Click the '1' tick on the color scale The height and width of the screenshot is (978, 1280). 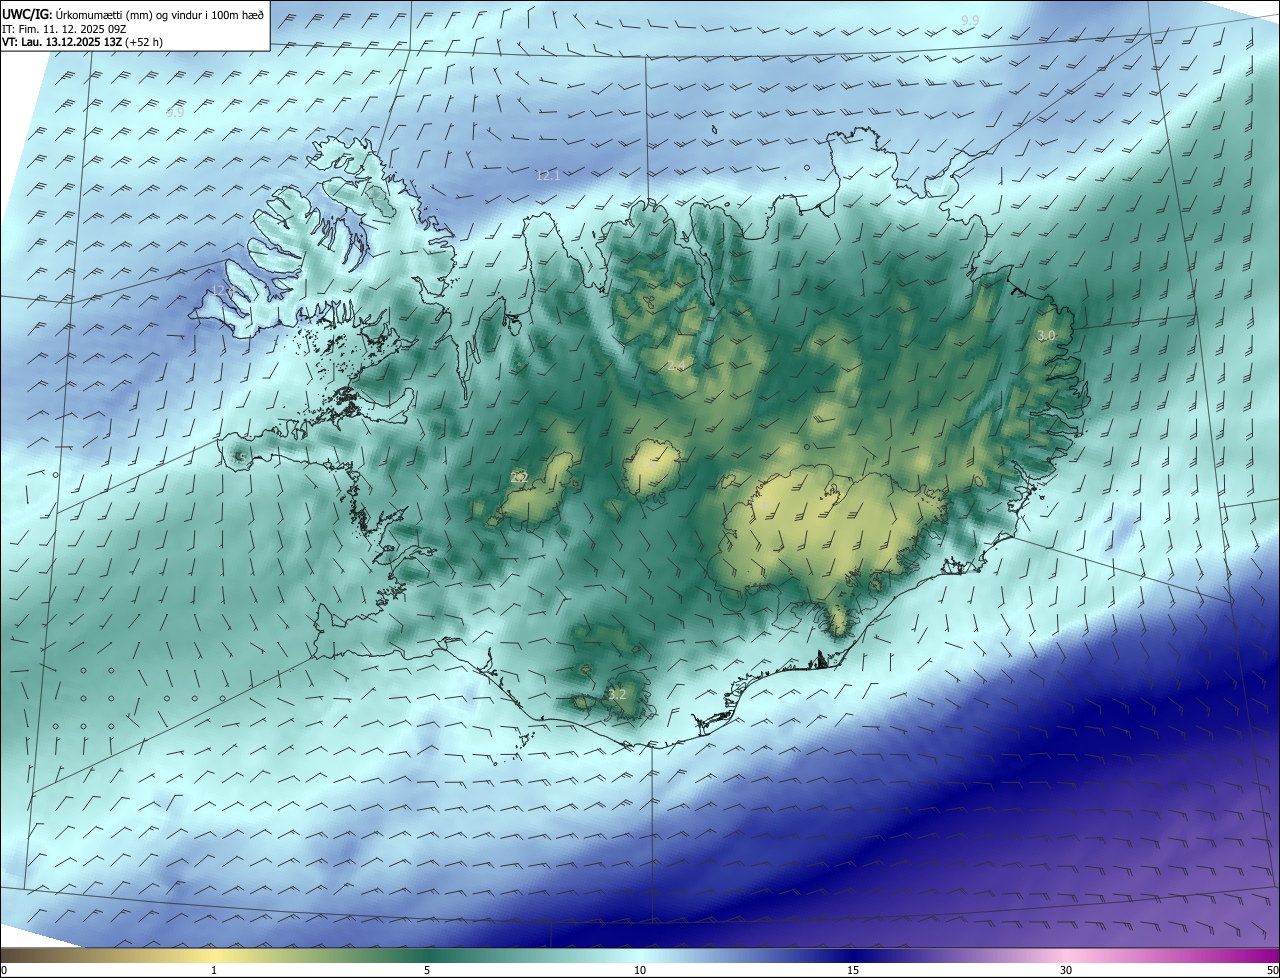[x=214, y=970]
